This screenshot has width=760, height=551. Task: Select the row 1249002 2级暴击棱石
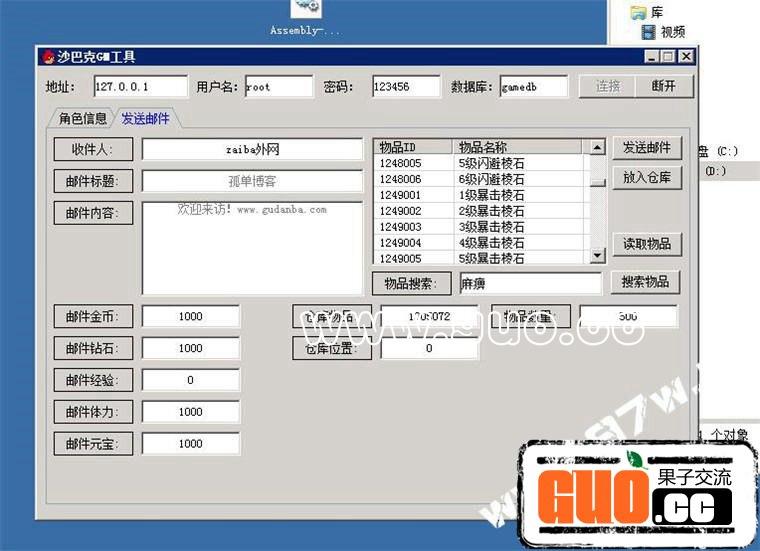pyautogui.click(x=482, y=211)
